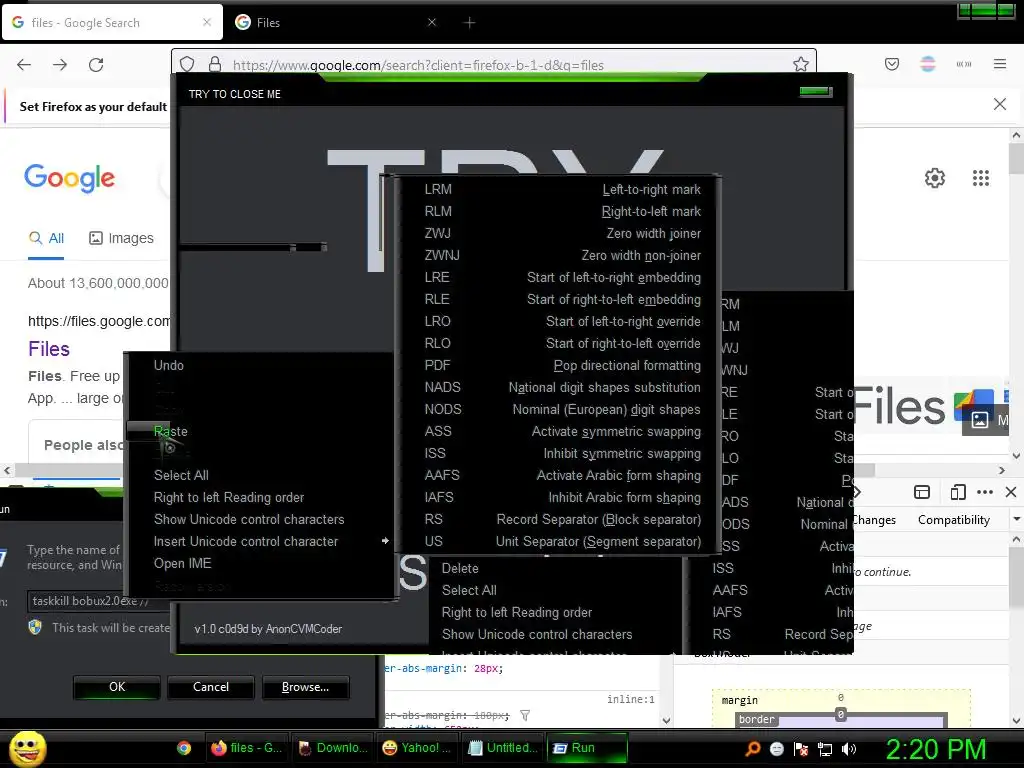Bookmark this page with the star icon

pos(801,64)
